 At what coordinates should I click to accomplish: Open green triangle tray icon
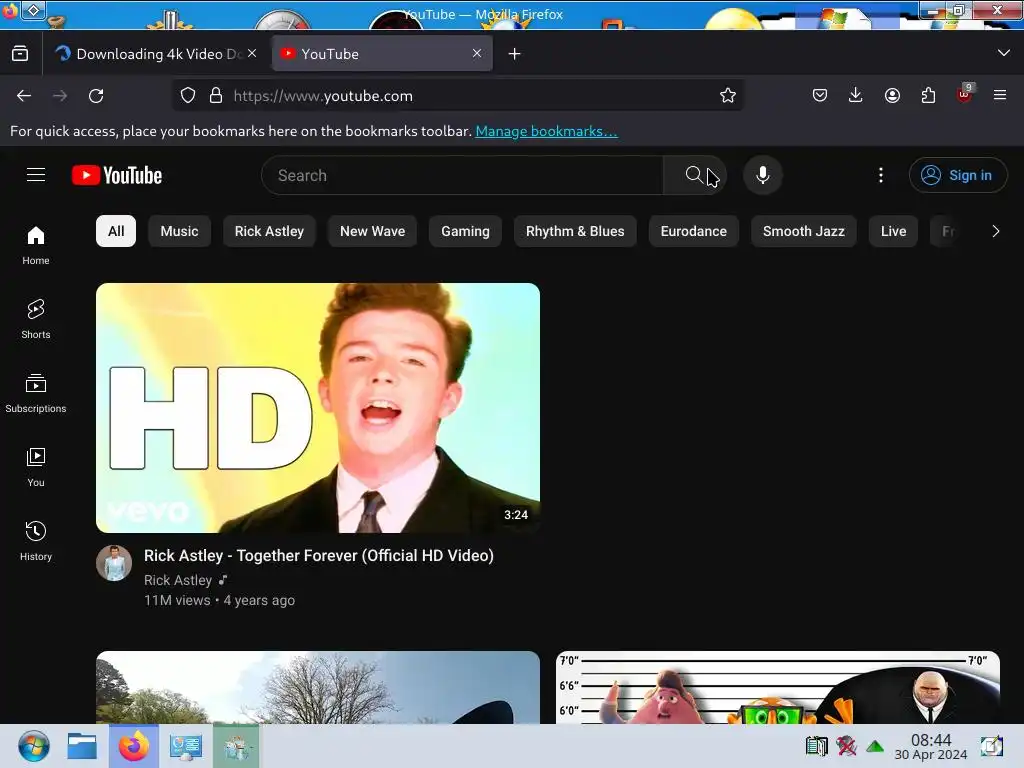[875, 746]
